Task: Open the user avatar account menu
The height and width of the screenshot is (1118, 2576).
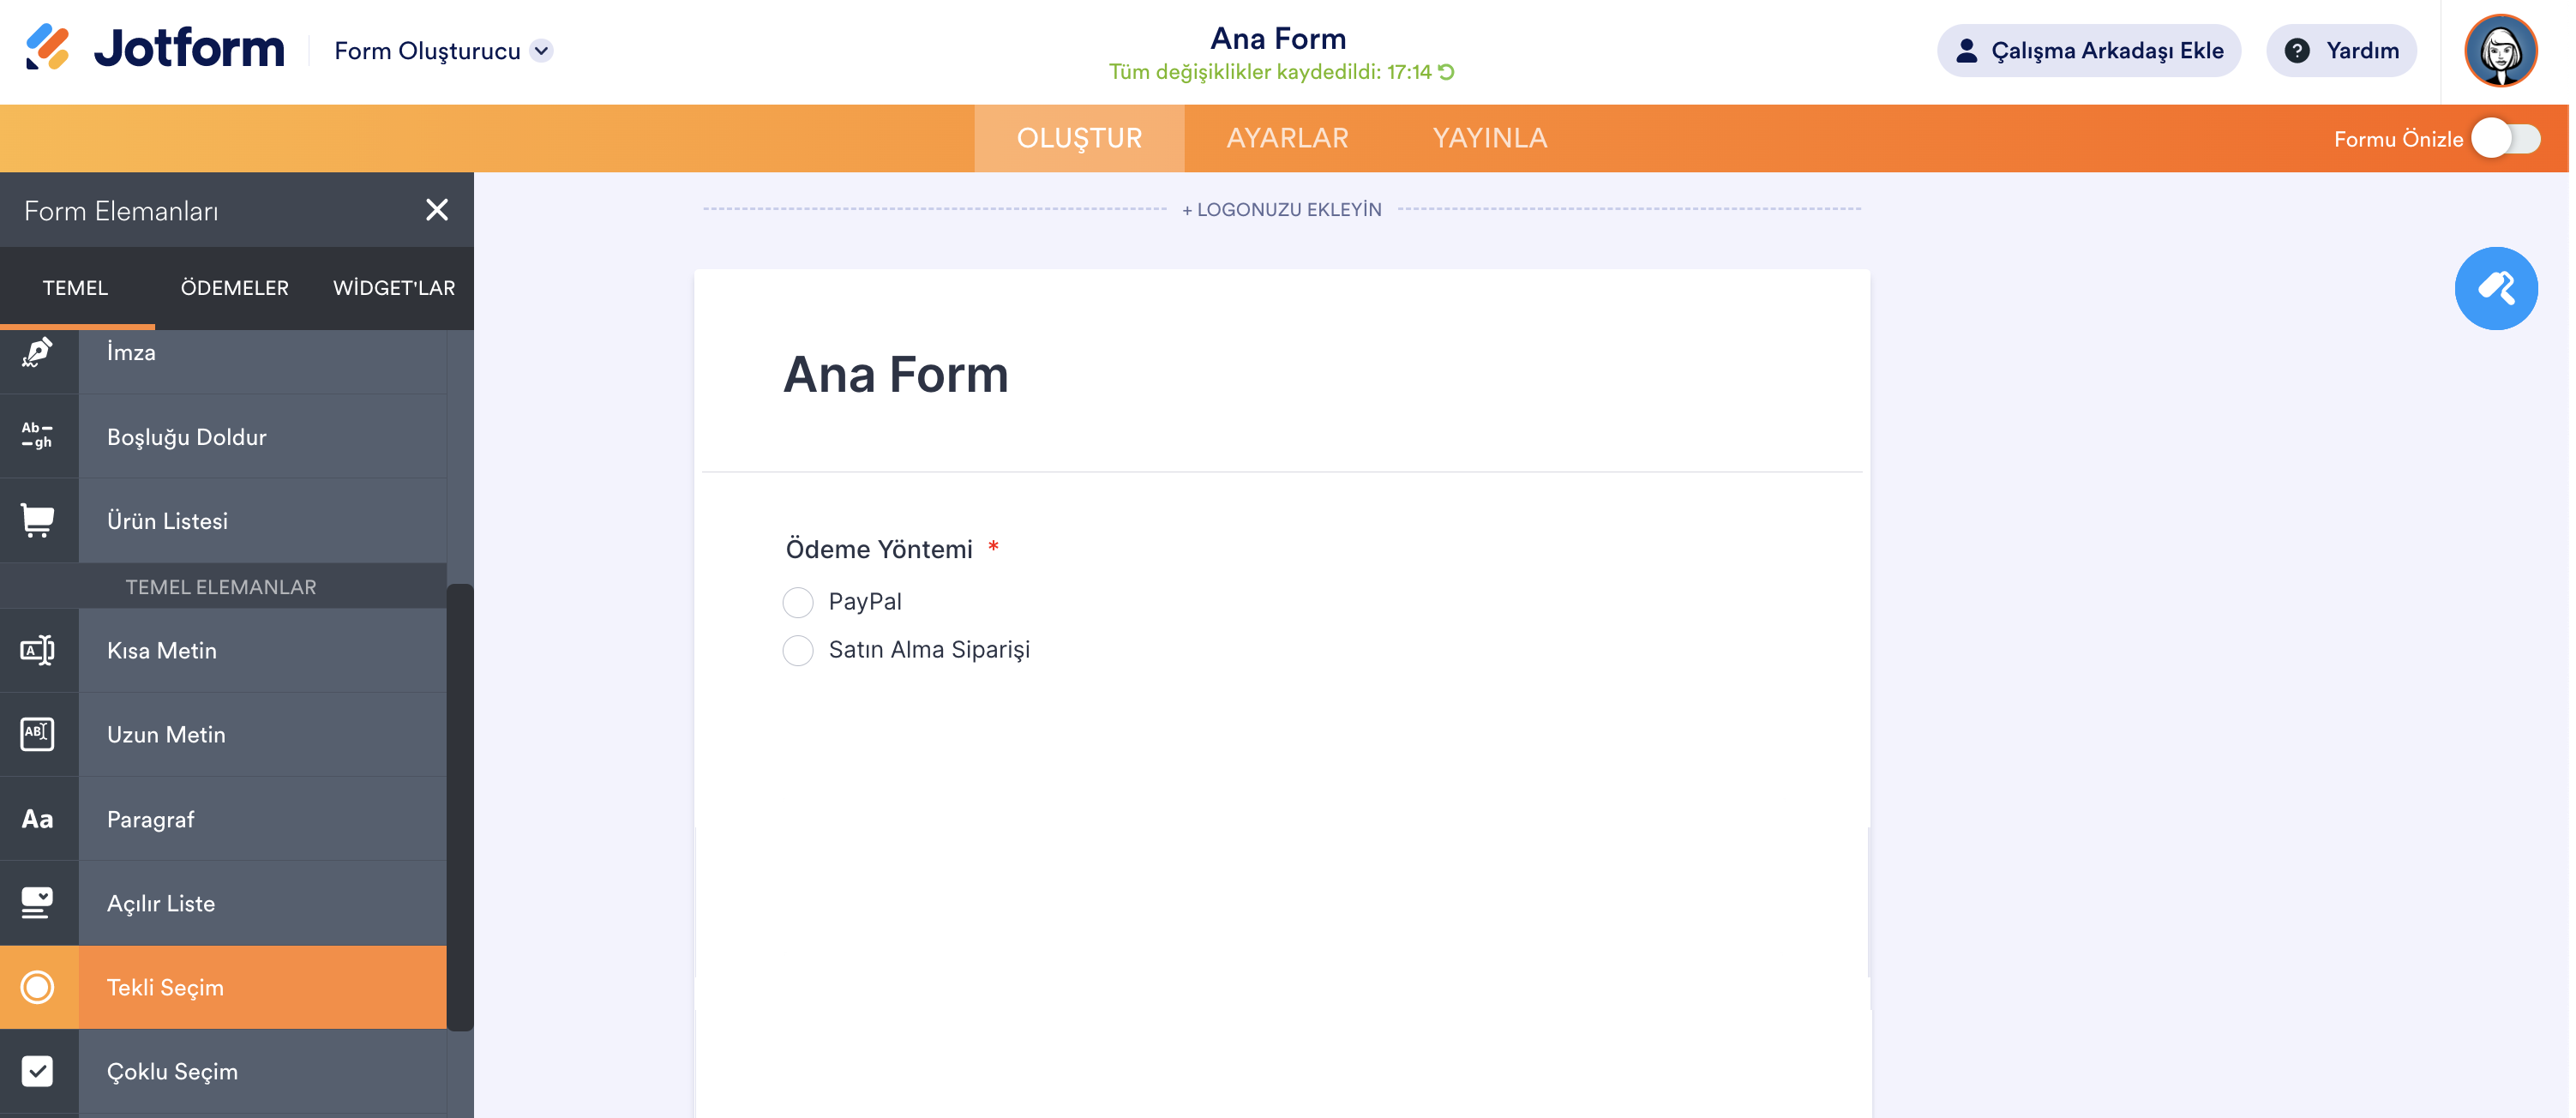Action: [2500, 51]
